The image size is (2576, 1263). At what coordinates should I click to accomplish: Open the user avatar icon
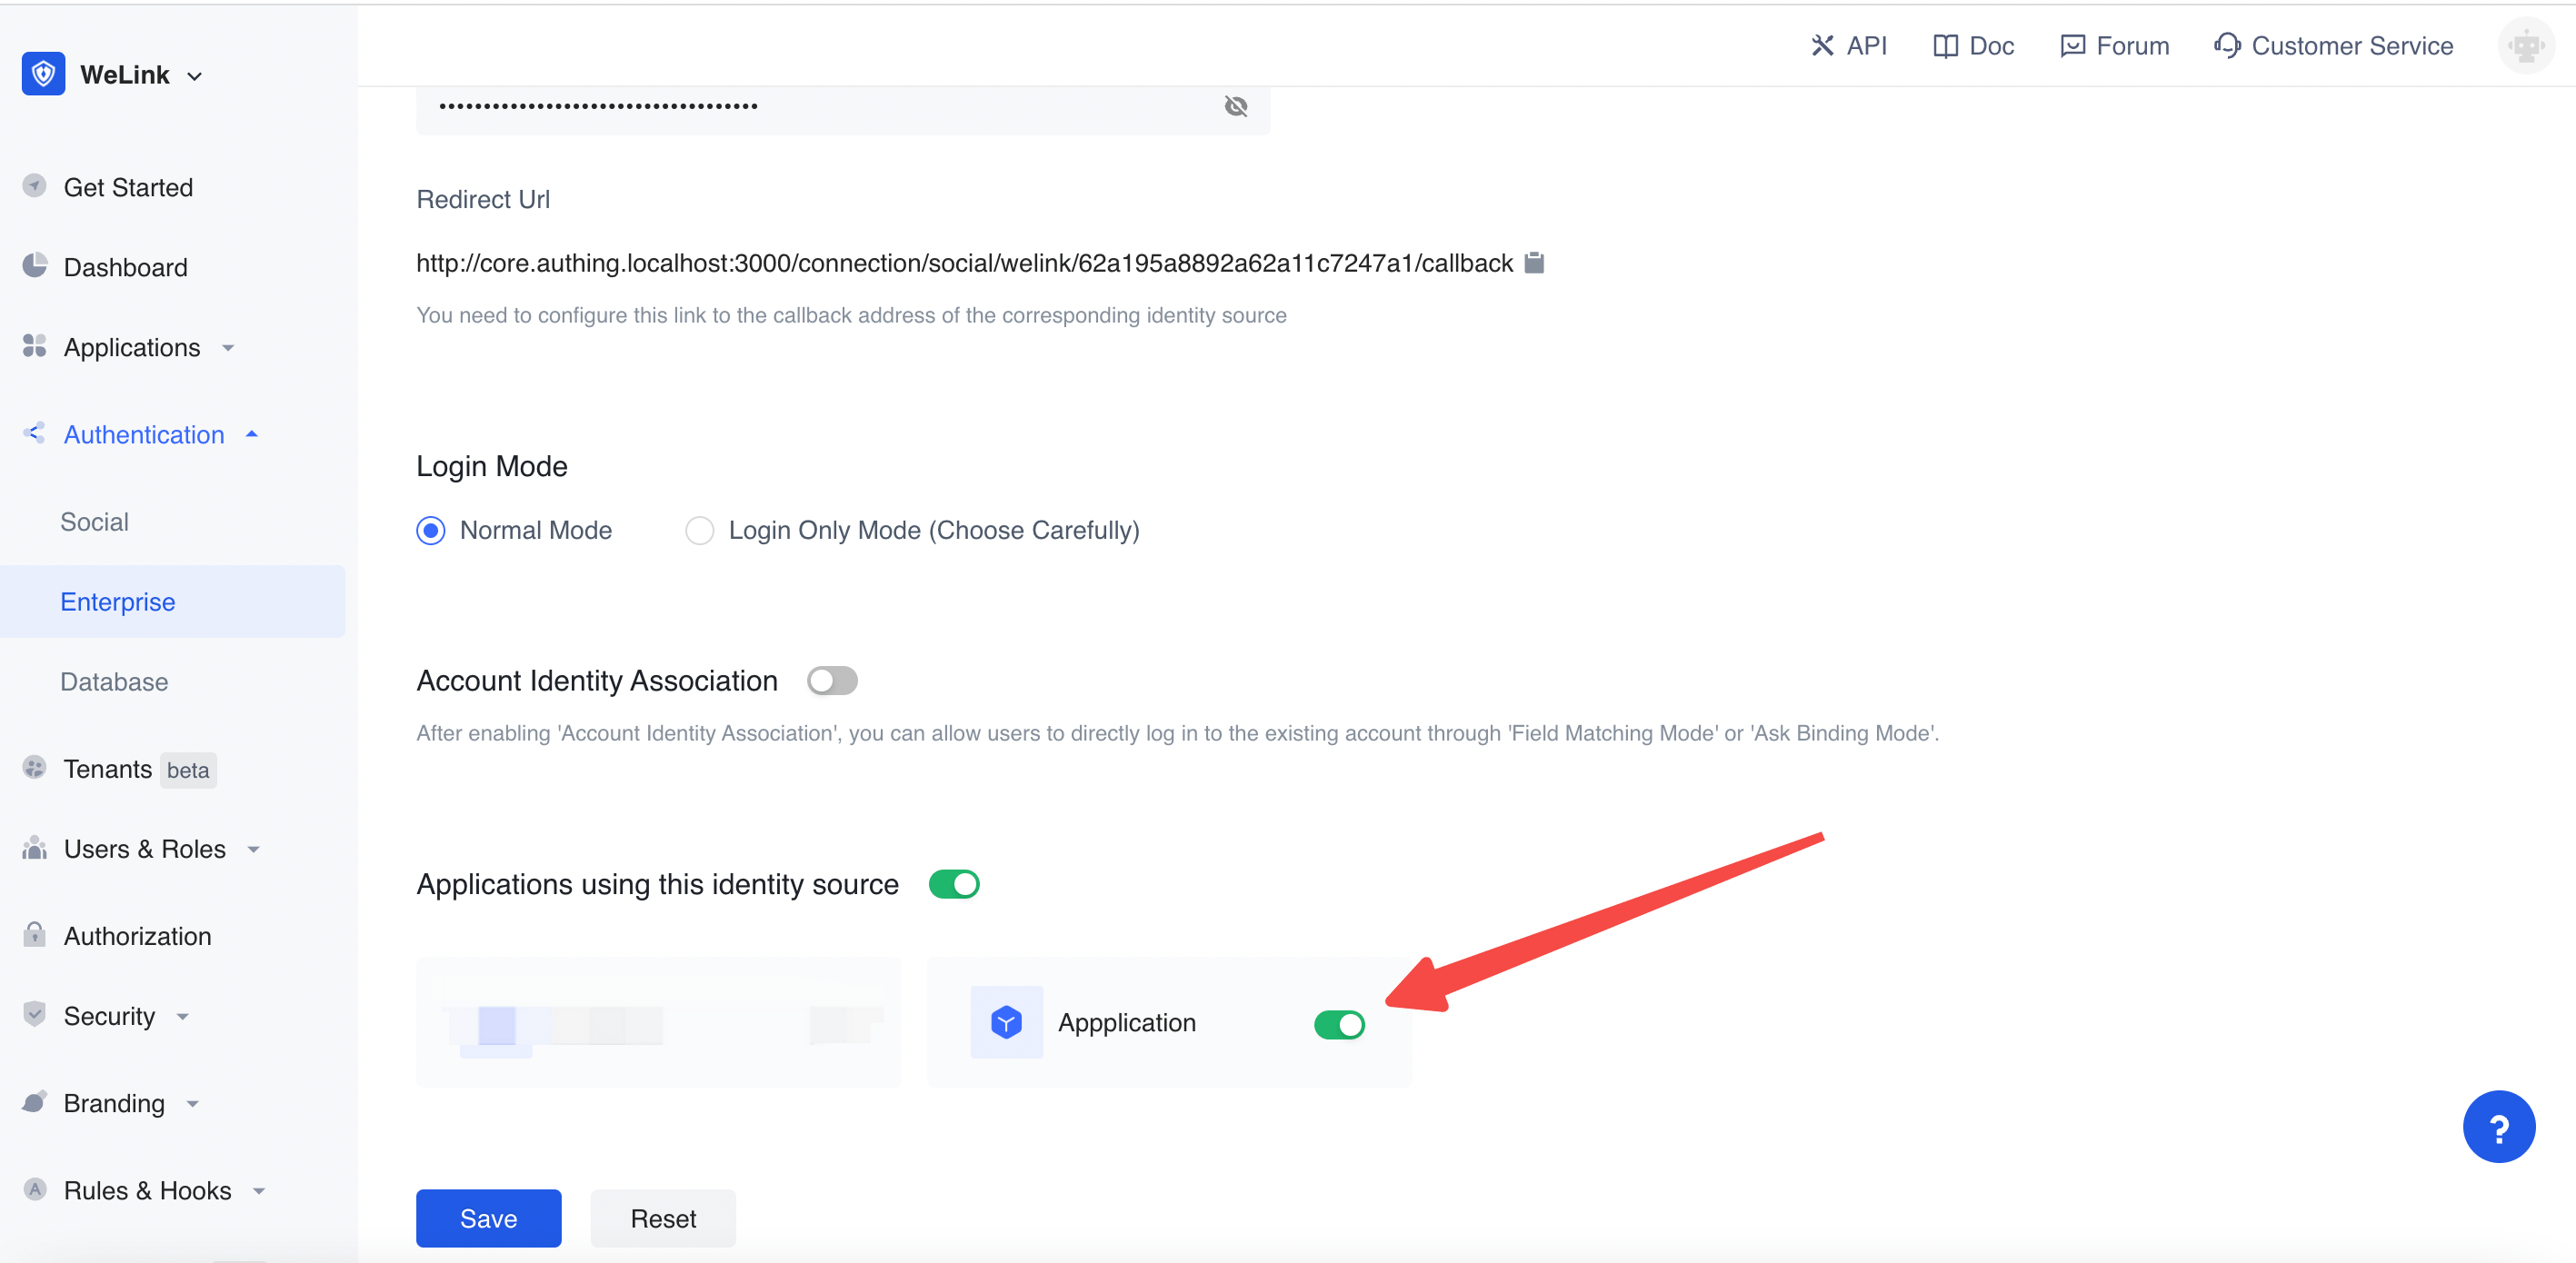(2525, 46)
